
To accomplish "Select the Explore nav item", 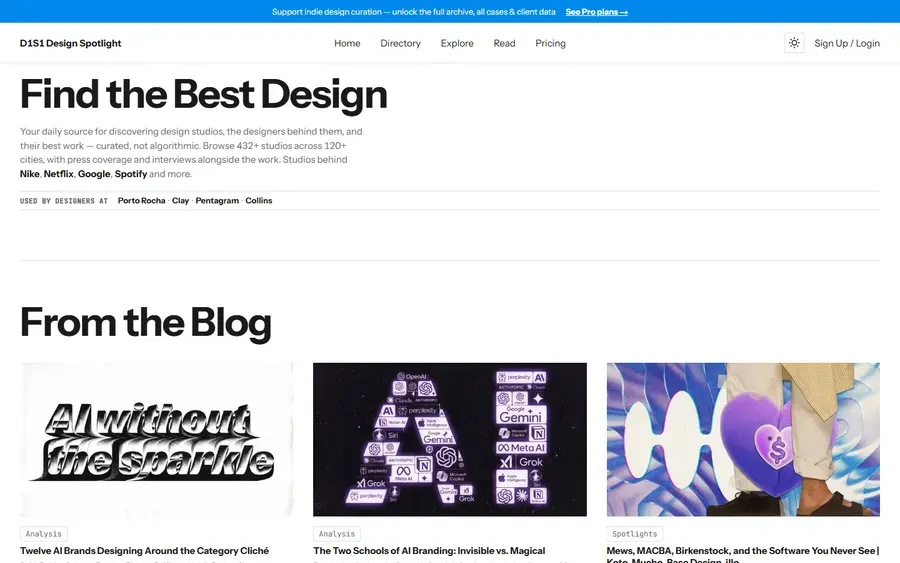I will (x=457, y=43).
